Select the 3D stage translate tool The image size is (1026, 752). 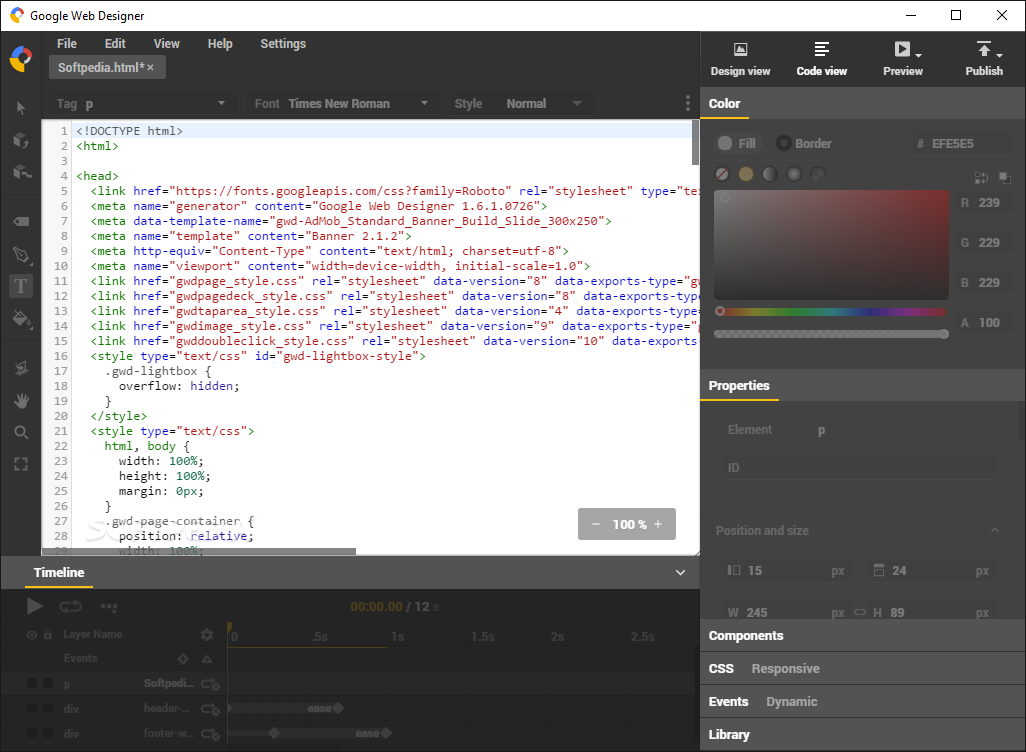[x=22, y=172]
